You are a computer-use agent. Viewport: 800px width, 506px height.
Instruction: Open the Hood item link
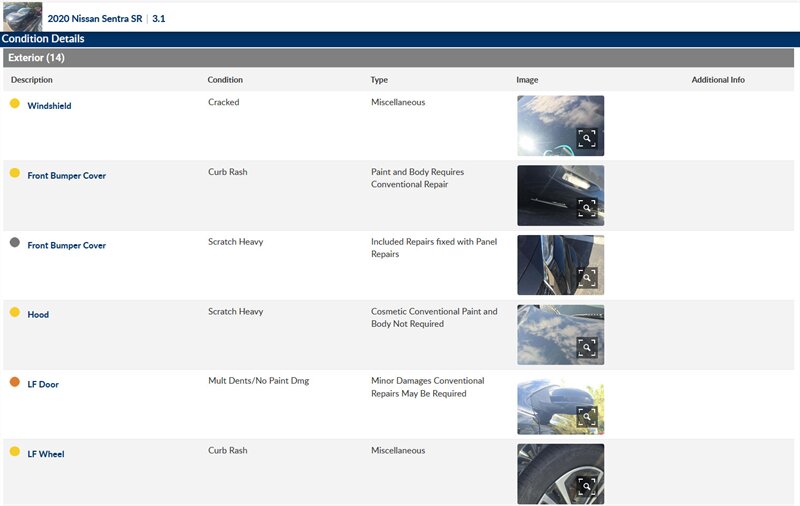38,315
